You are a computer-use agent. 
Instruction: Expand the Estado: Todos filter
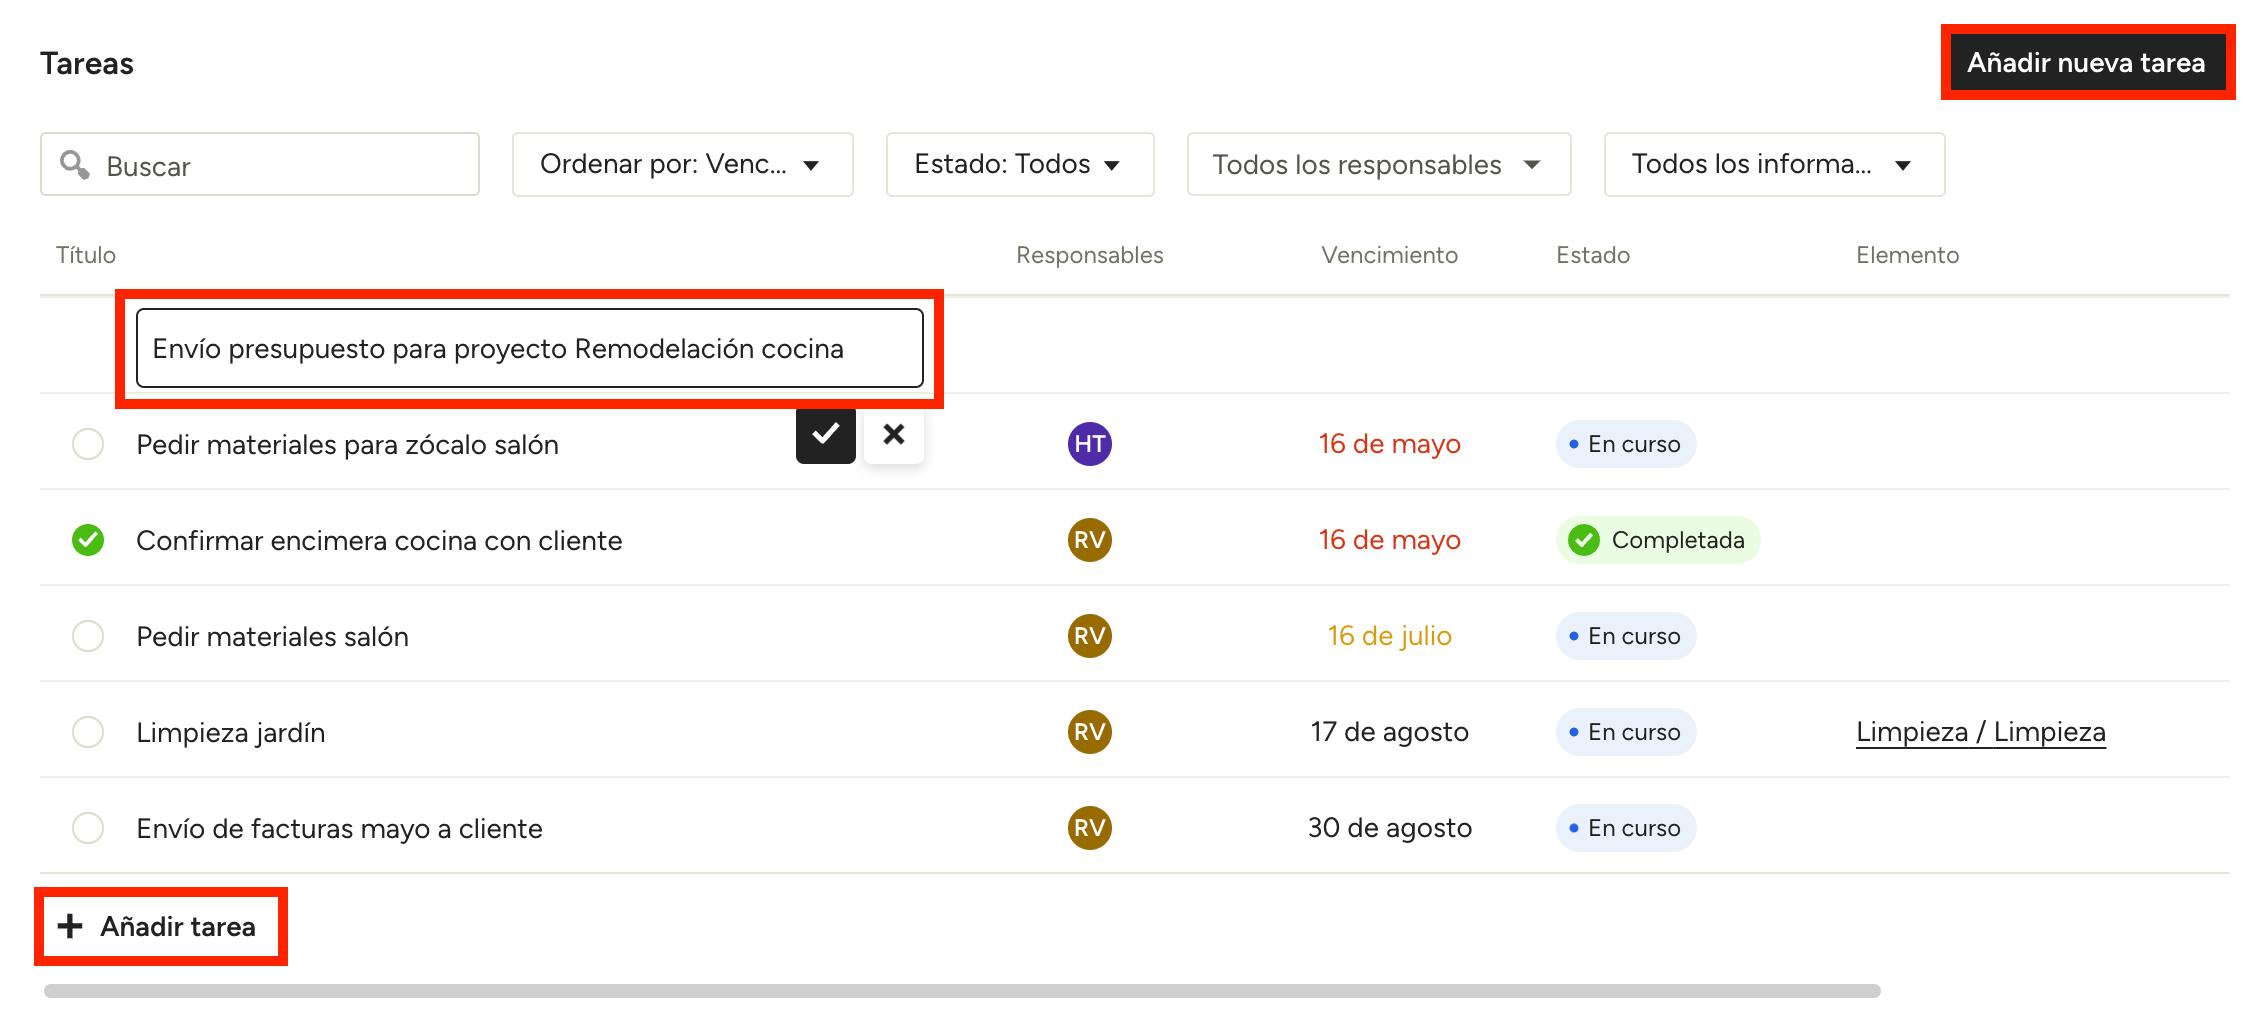1019,165
